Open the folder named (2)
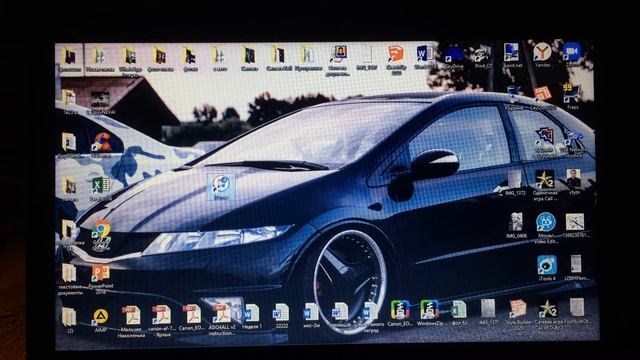This screenshot has height=360, width=640. [x=69, y=321]
